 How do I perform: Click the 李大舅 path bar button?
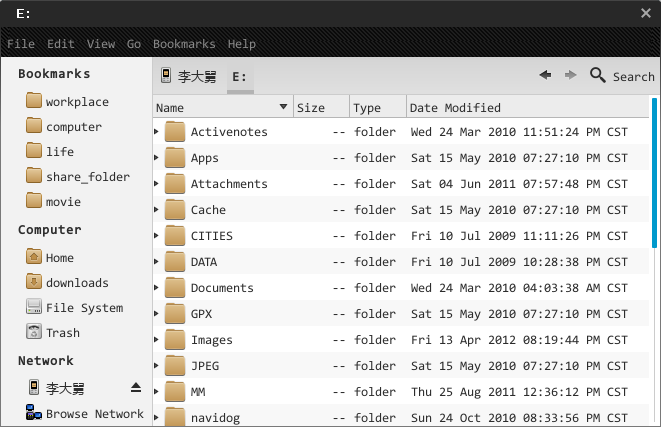click(188, 76)
